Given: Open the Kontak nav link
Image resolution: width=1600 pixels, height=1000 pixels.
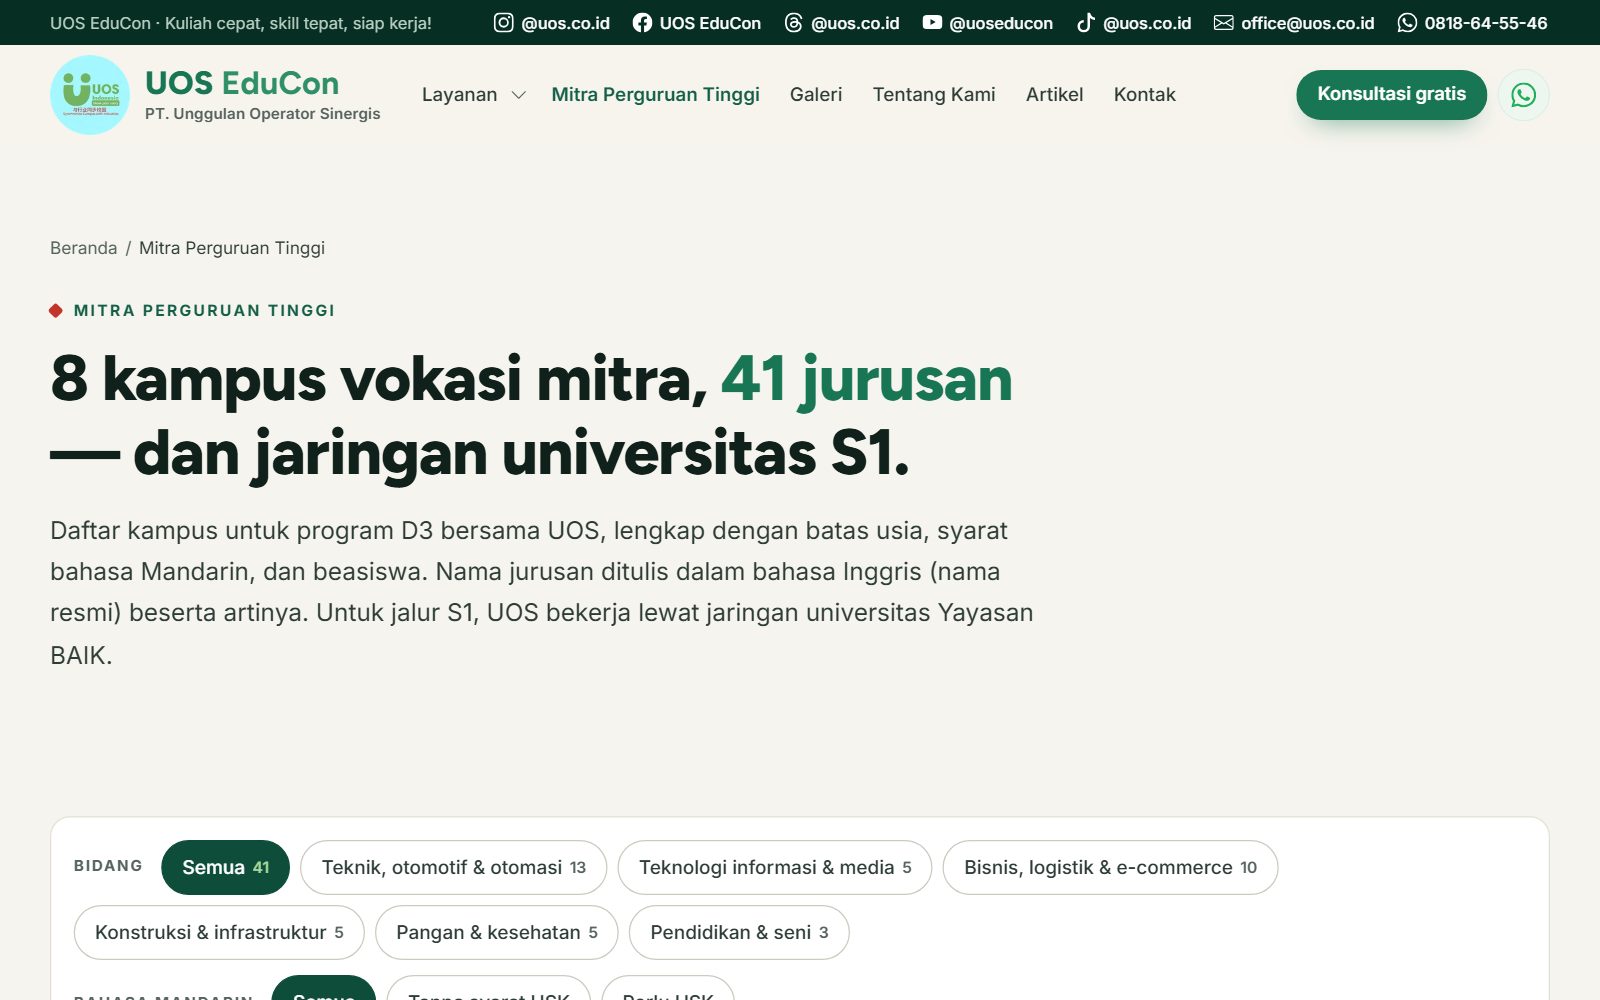Looking at the screenshot, I should [x=1144, y=95].
